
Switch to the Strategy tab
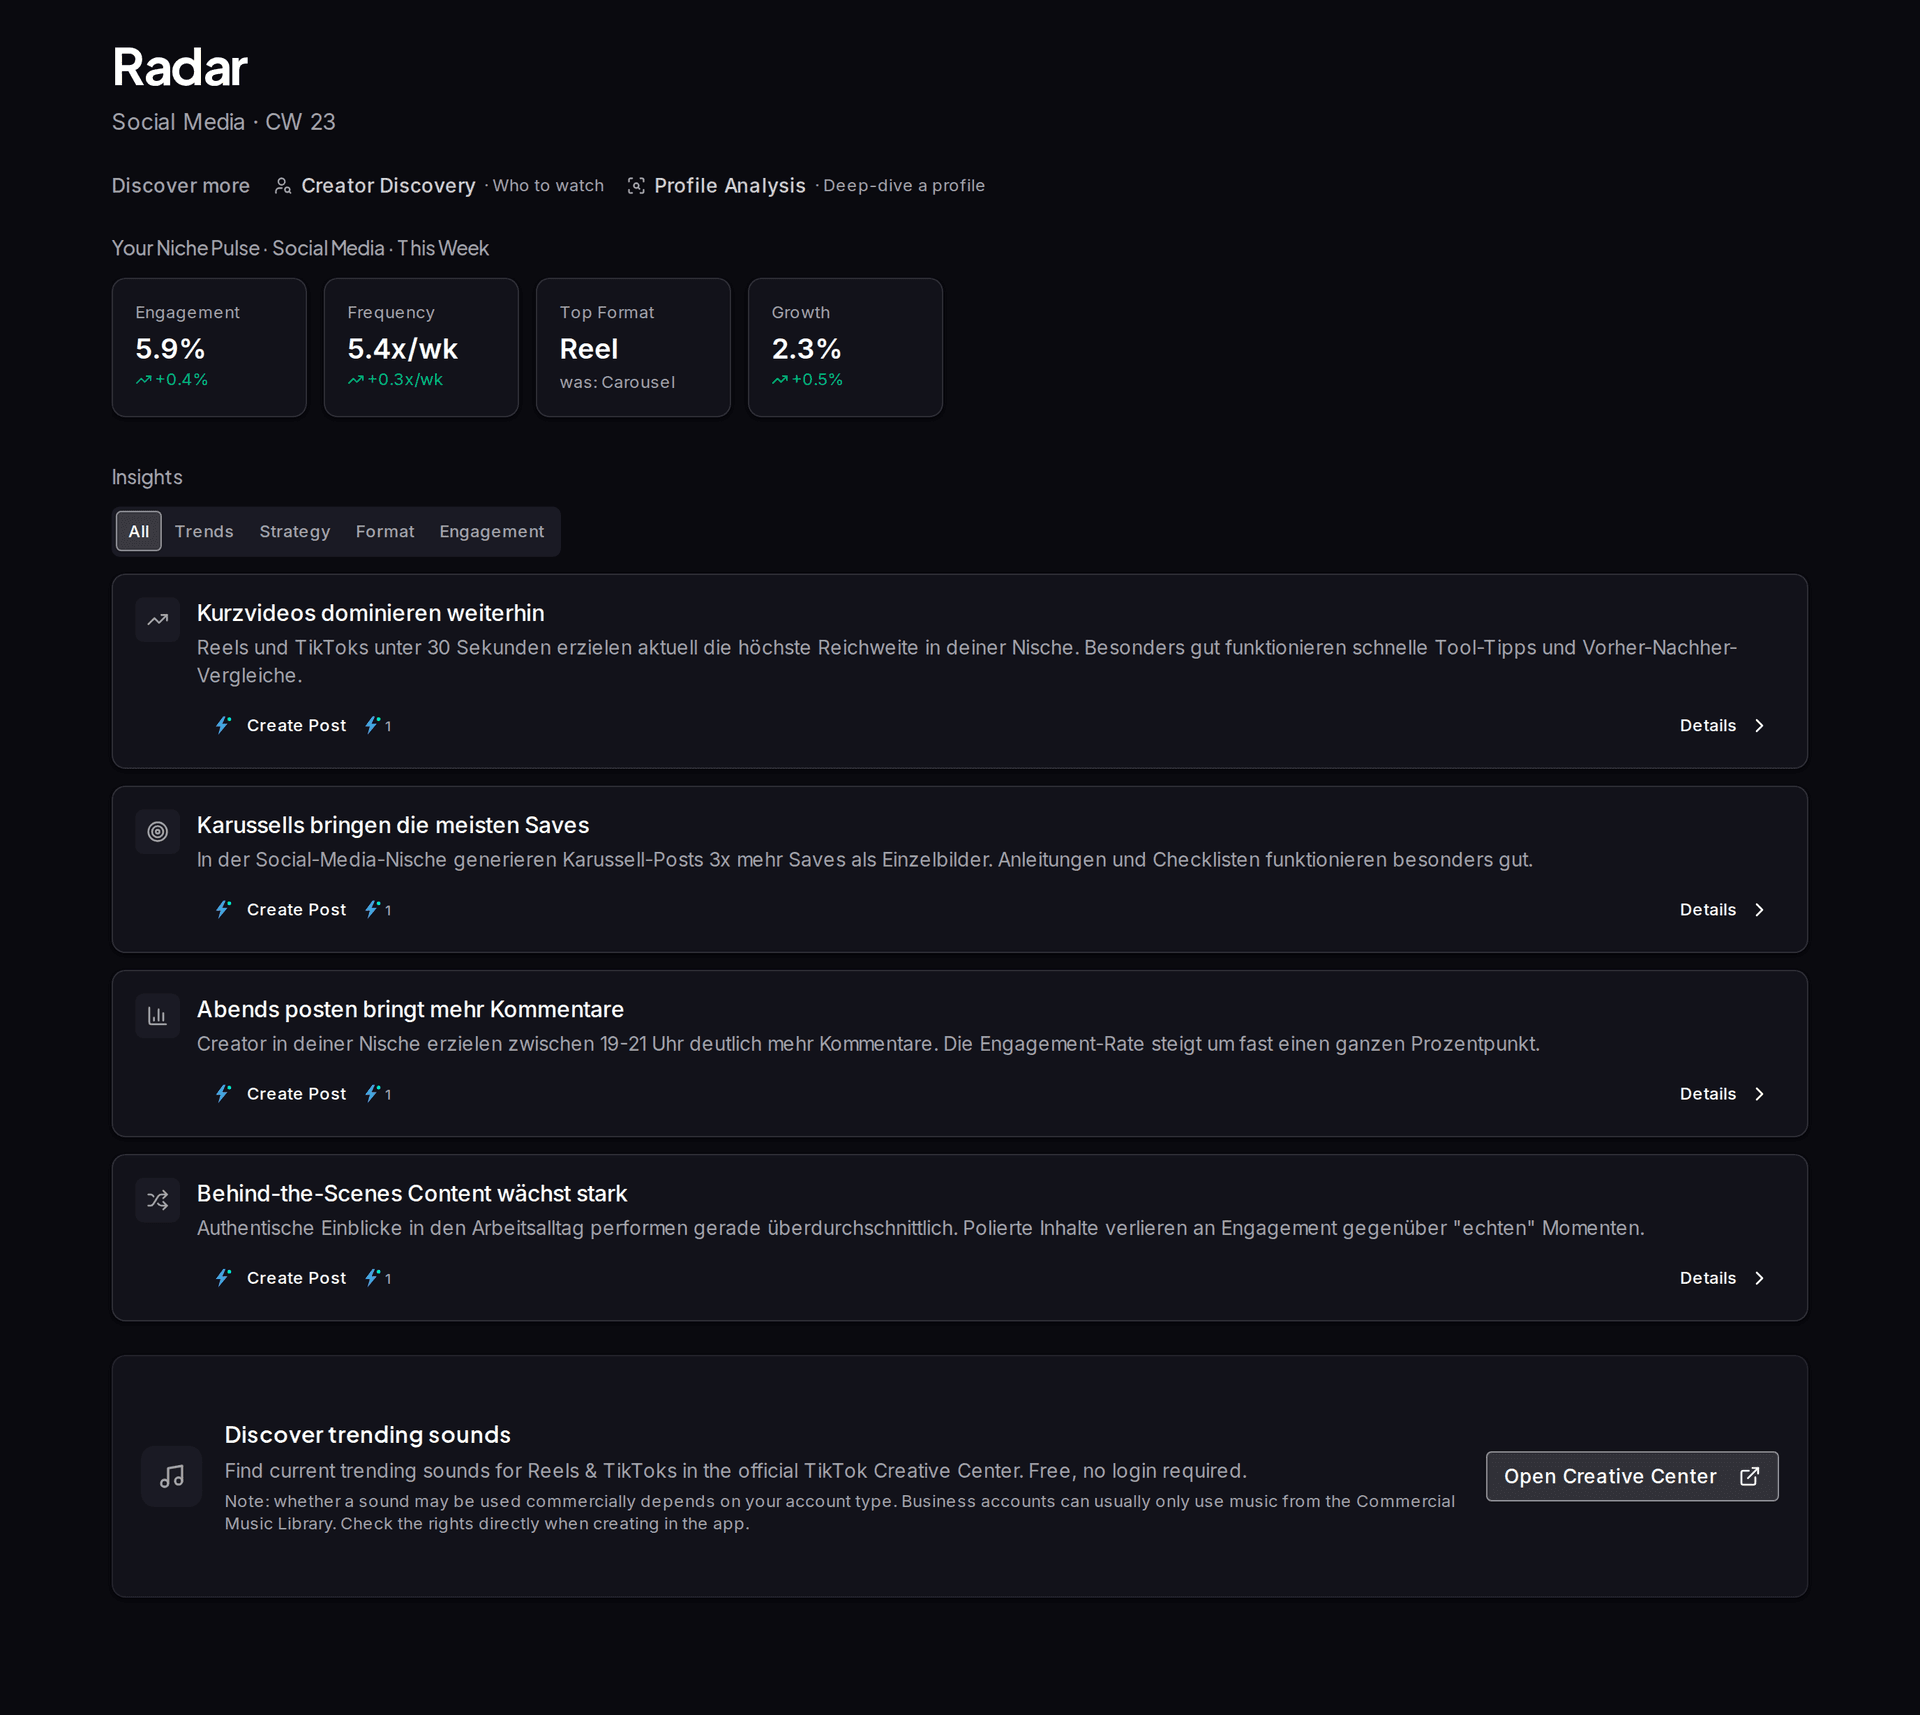pos(295,531)
